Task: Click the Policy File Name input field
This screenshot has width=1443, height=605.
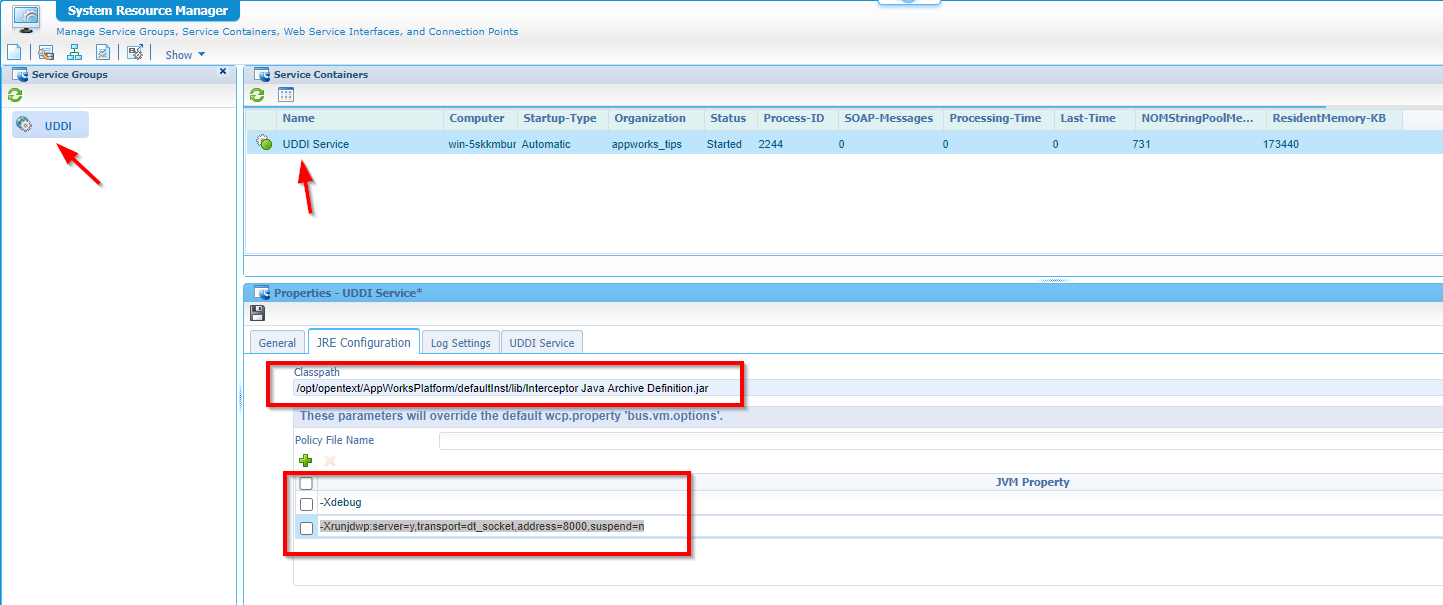Action: coord(940,441)
